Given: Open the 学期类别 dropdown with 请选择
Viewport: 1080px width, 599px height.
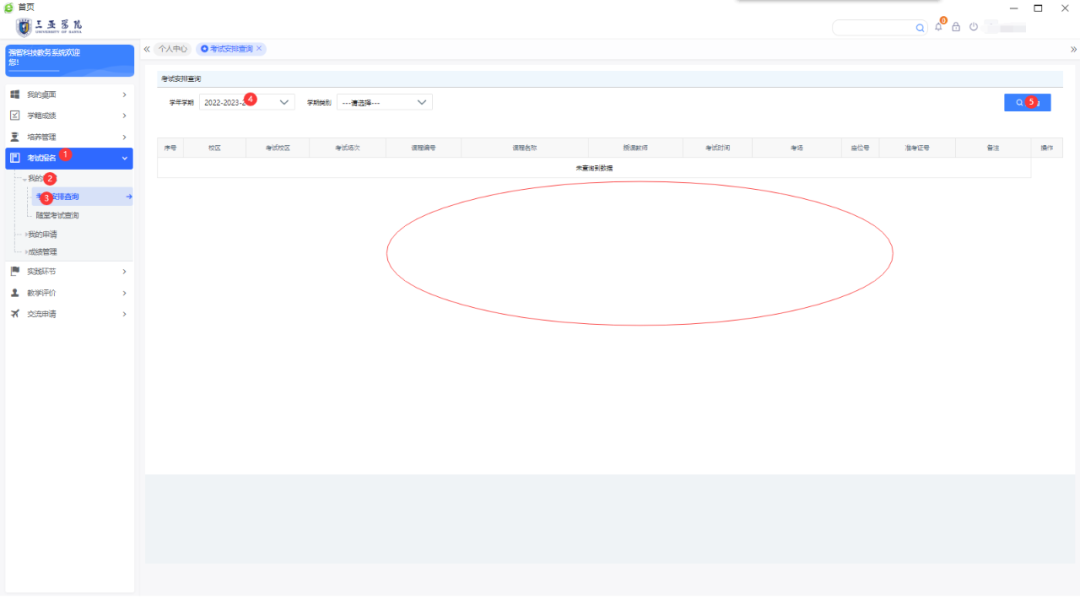Looking at the screenshot, I should [384, 102].
